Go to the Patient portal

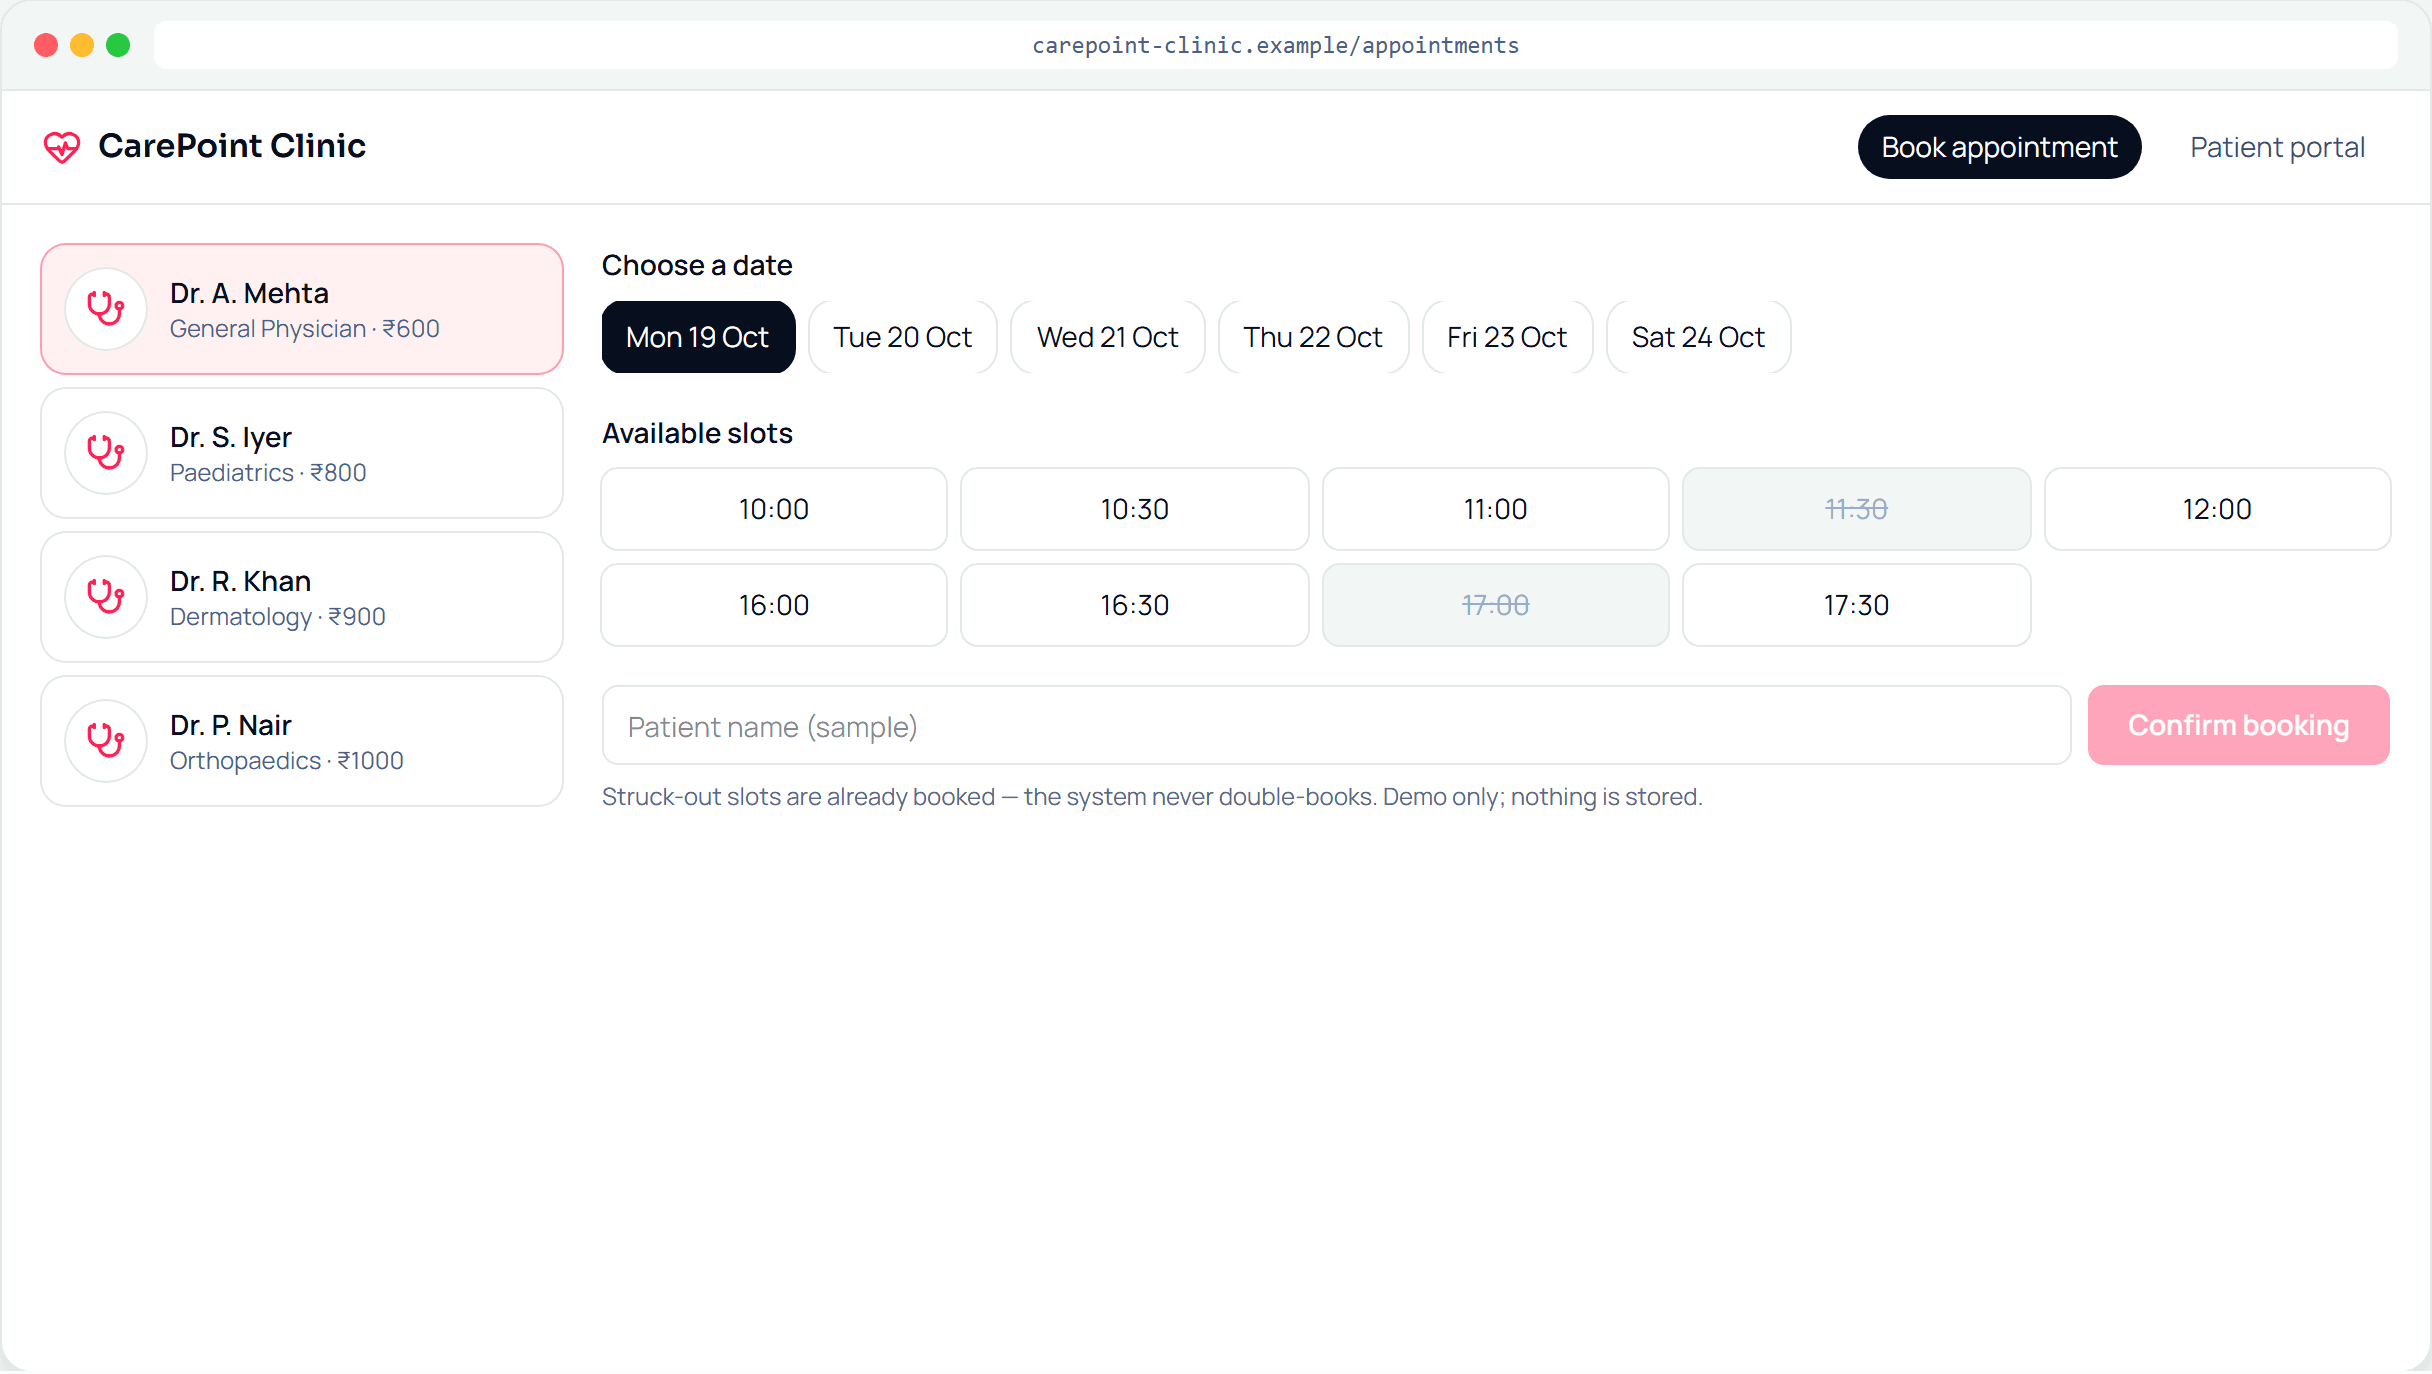click(x=2277, y=147)
